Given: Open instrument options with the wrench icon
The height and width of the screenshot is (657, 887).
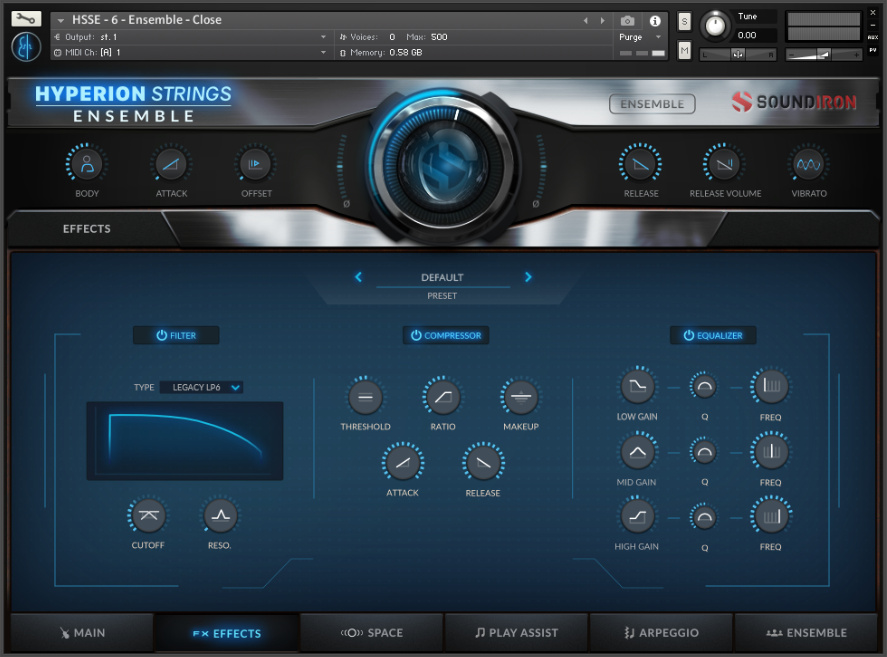Looking at the screenshot, I should click(26, 19).
